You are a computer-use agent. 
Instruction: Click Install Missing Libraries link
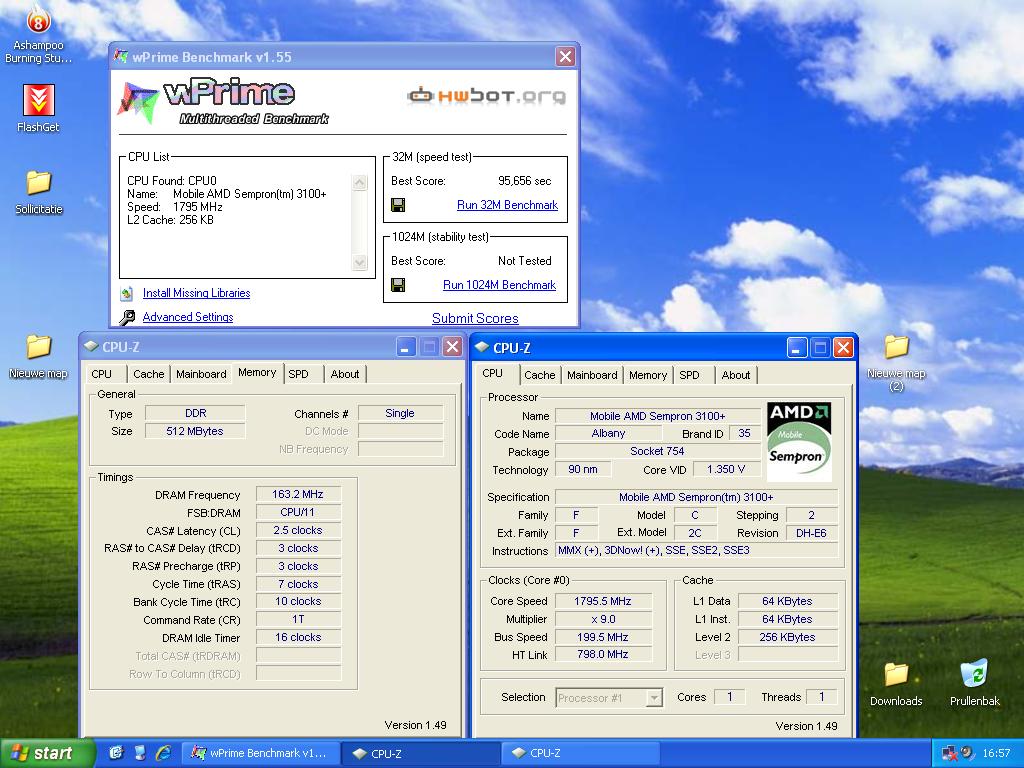click(197, 293)
